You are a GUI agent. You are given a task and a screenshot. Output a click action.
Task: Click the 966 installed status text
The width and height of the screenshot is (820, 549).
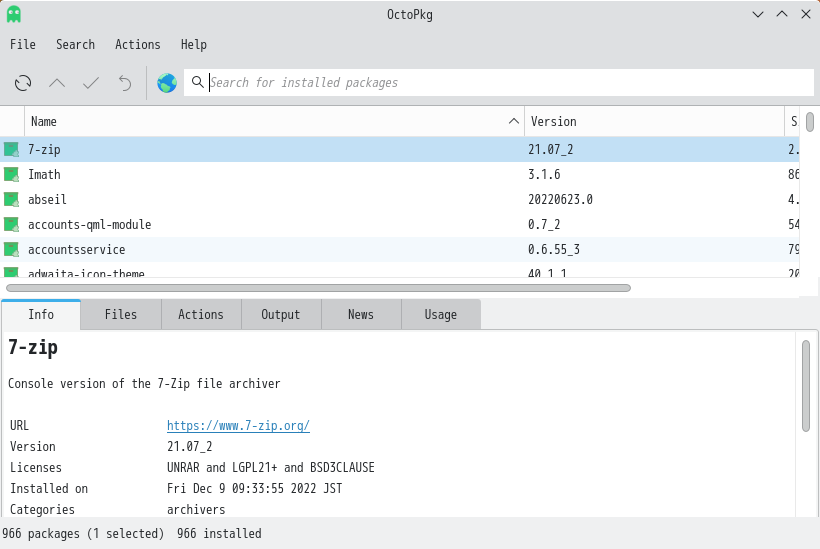pos(219,533)
